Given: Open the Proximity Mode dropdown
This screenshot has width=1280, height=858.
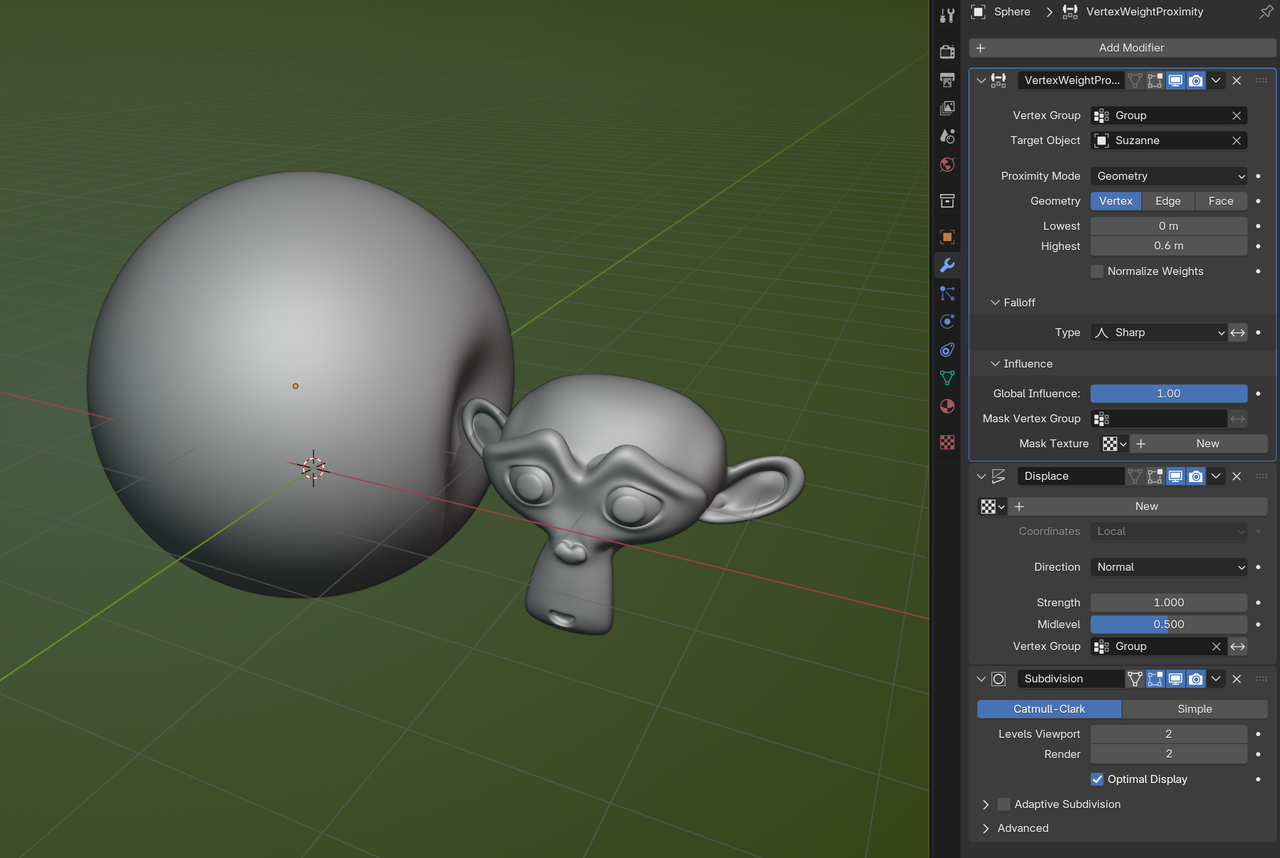Looking at the screenshot, I should point(1168,175).
